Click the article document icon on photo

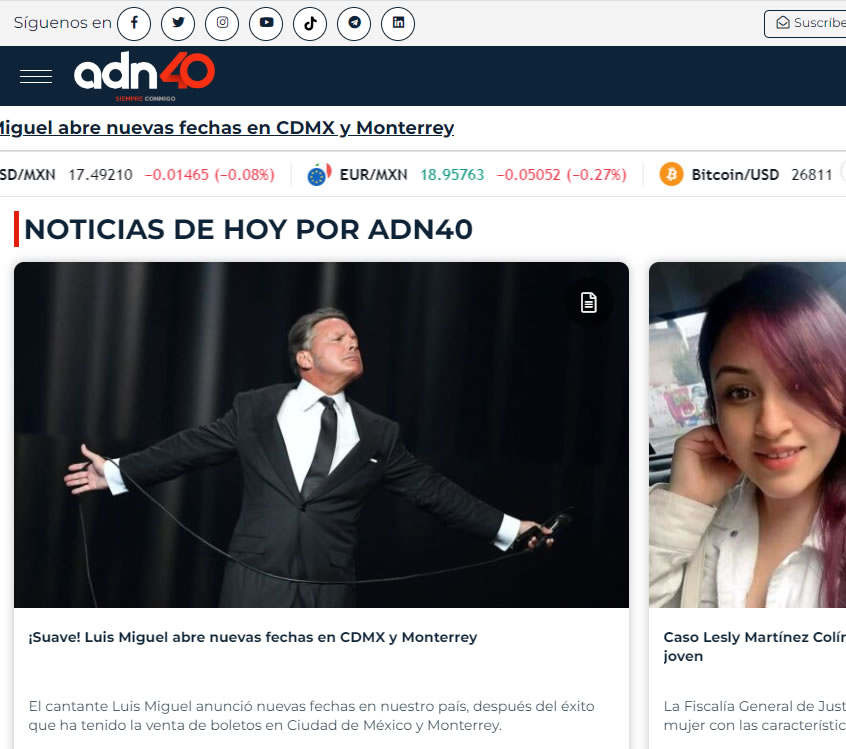[589, 302]
